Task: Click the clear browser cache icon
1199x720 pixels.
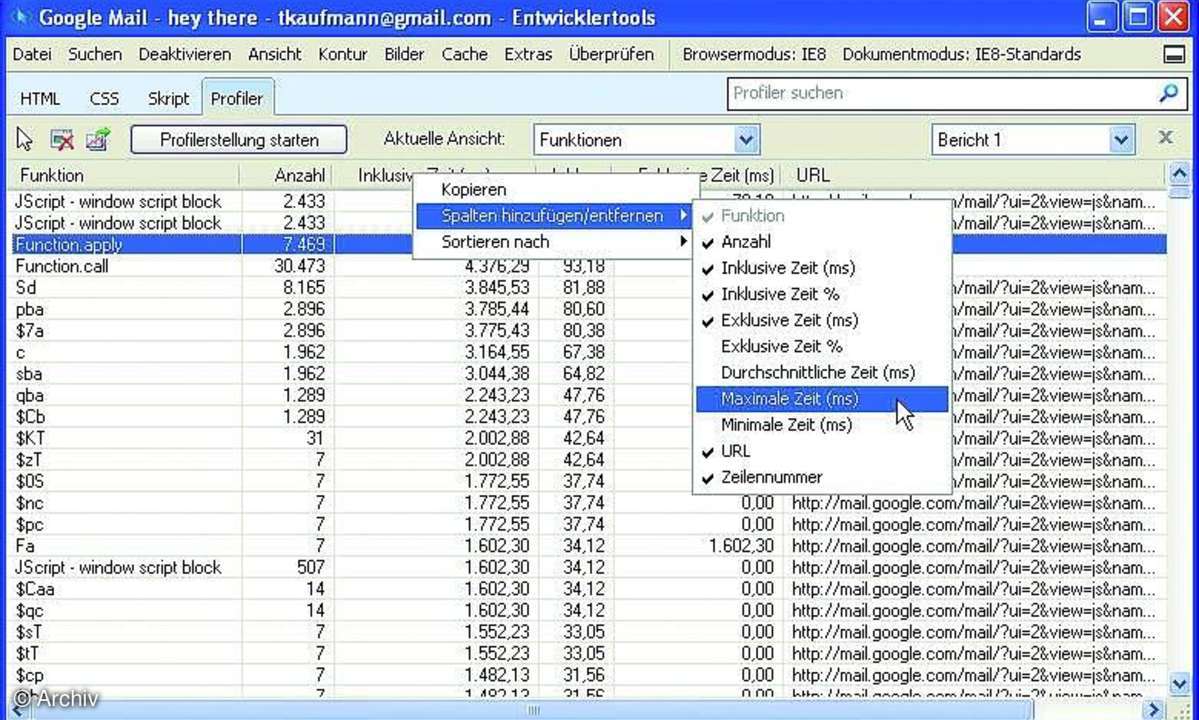Action: coord(62,139)
